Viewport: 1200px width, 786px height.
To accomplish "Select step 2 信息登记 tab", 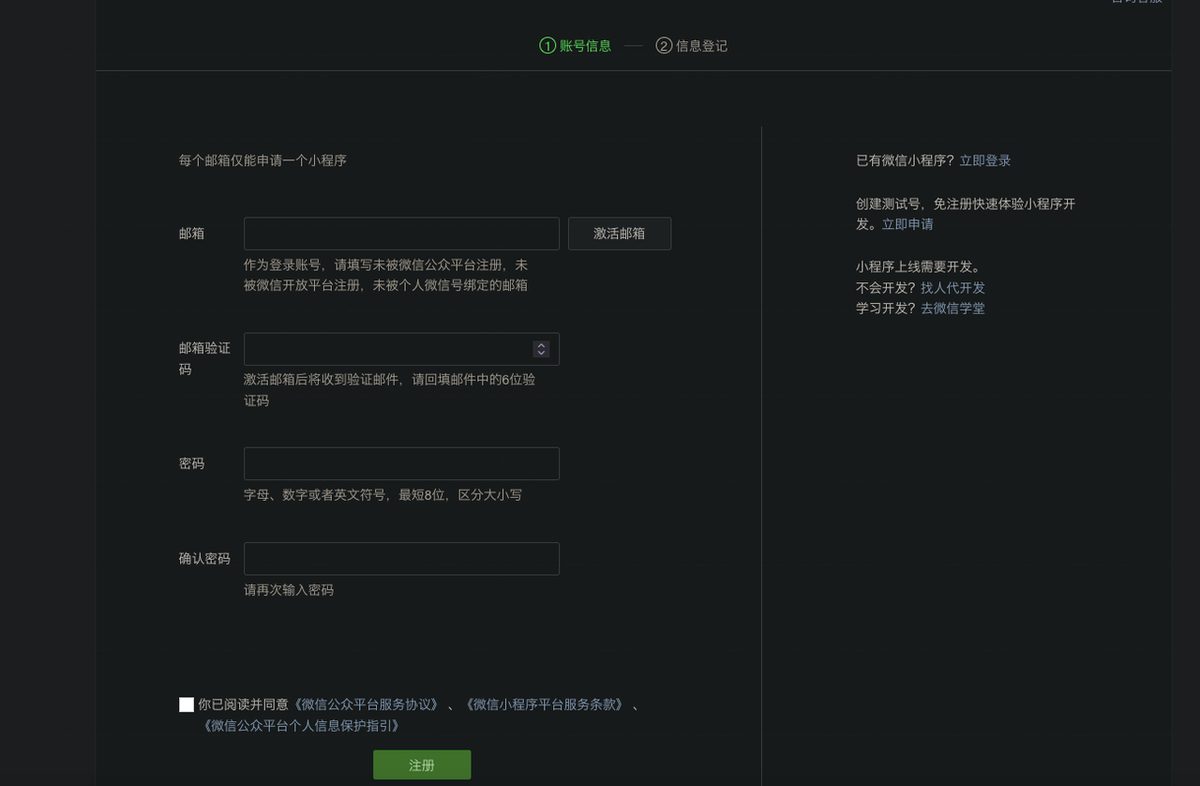I will point(691,45).
